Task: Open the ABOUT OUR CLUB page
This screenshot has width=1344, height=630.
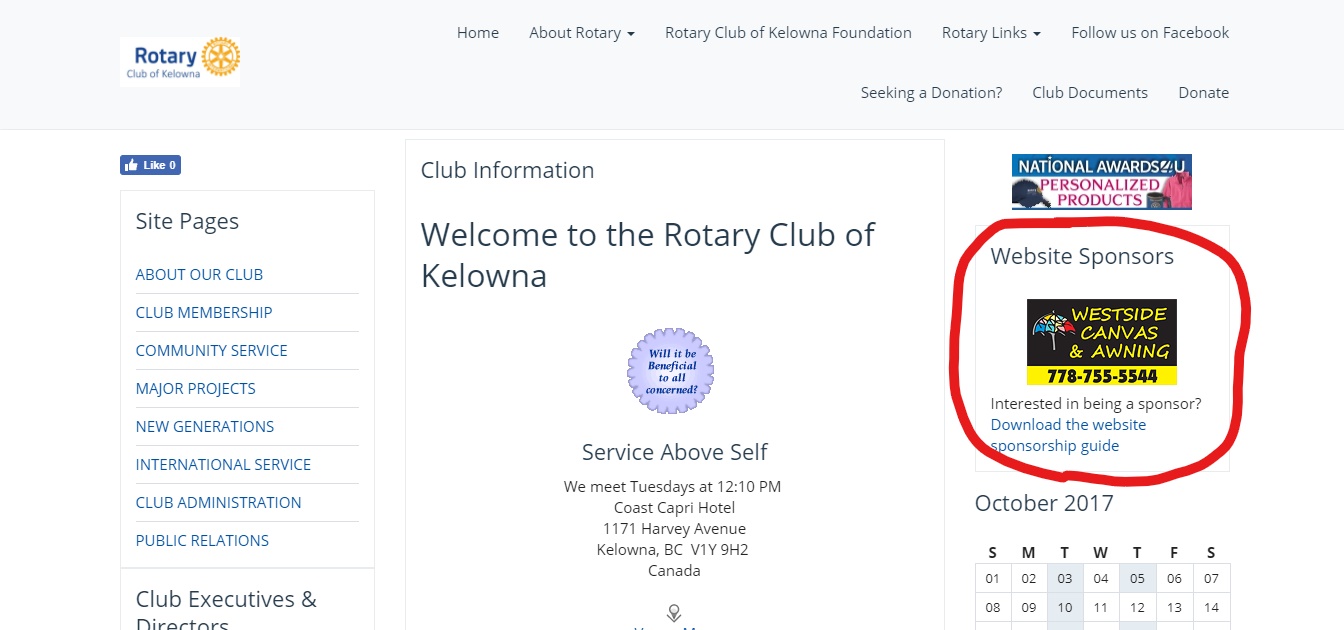Action: click(199, 274)
